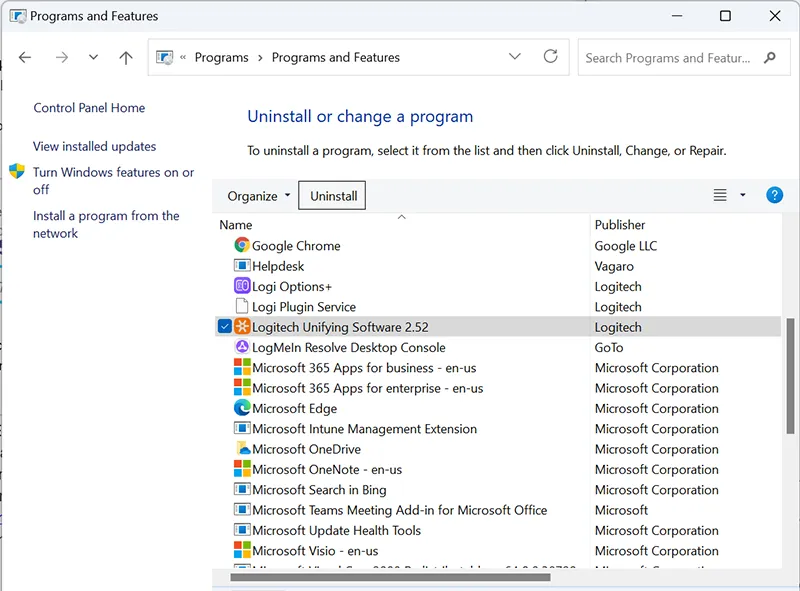Expand the address bar history dropdown
Screen dimensions: 800x591
pos(514,57)
